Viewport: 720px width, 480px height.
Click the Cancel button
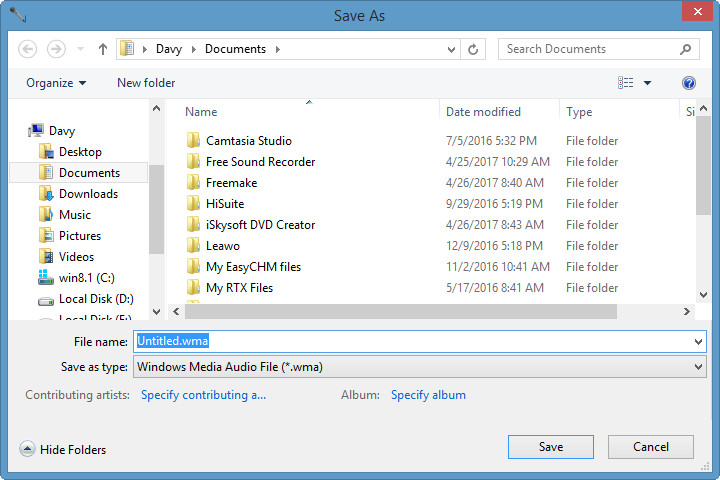click(651, 447)
